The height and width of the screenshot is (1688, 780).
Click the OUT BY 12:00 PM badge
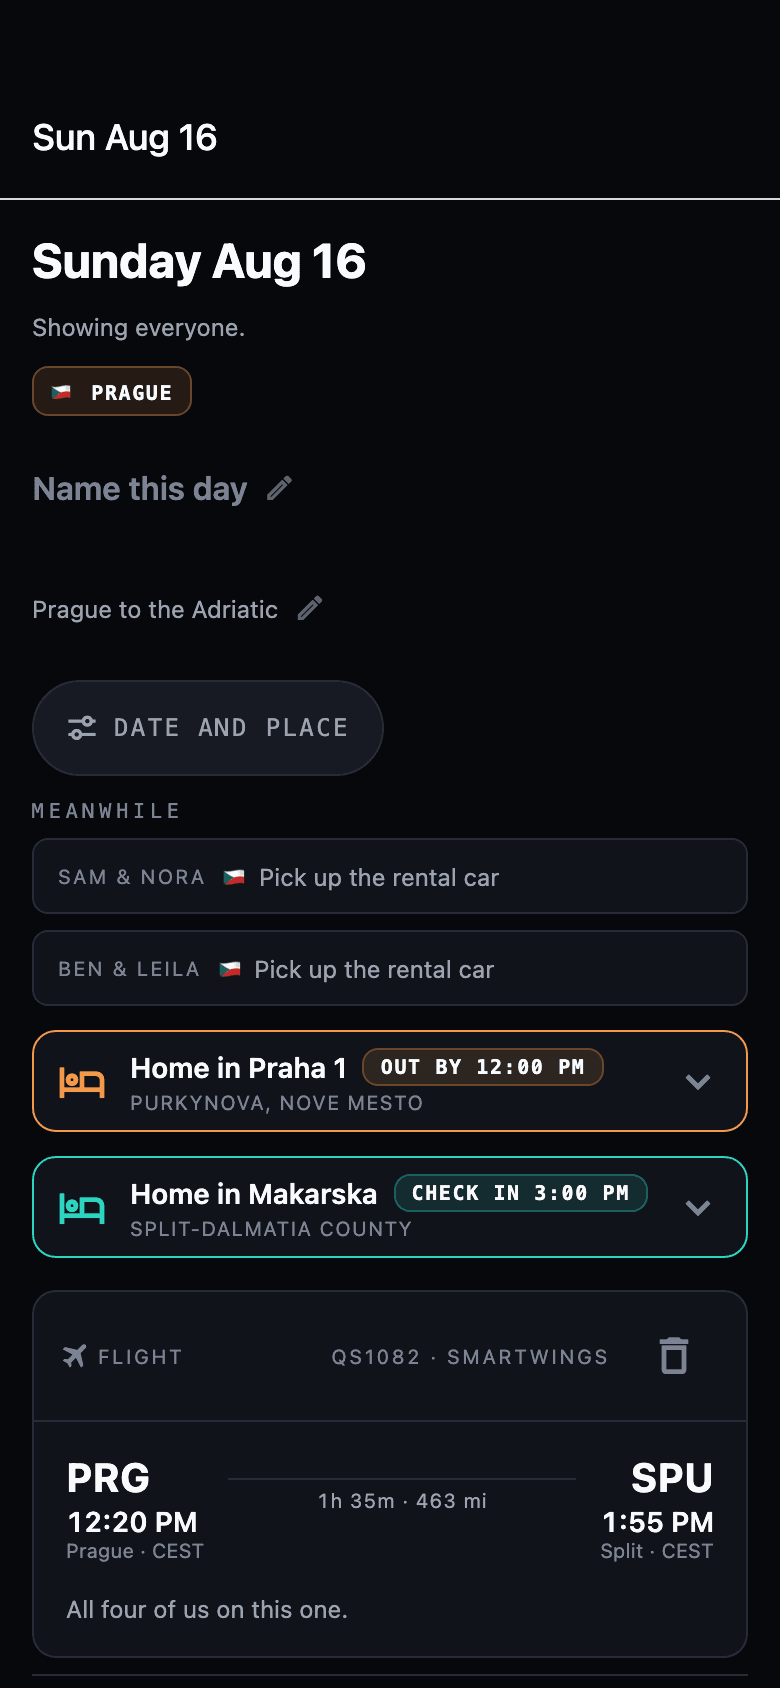[483, 1067]
